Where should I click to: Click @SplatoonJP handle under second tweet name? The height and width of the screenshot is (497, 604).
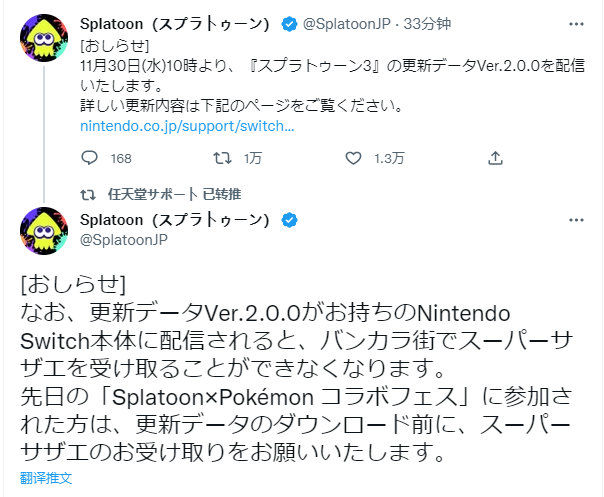coord(124,240)
